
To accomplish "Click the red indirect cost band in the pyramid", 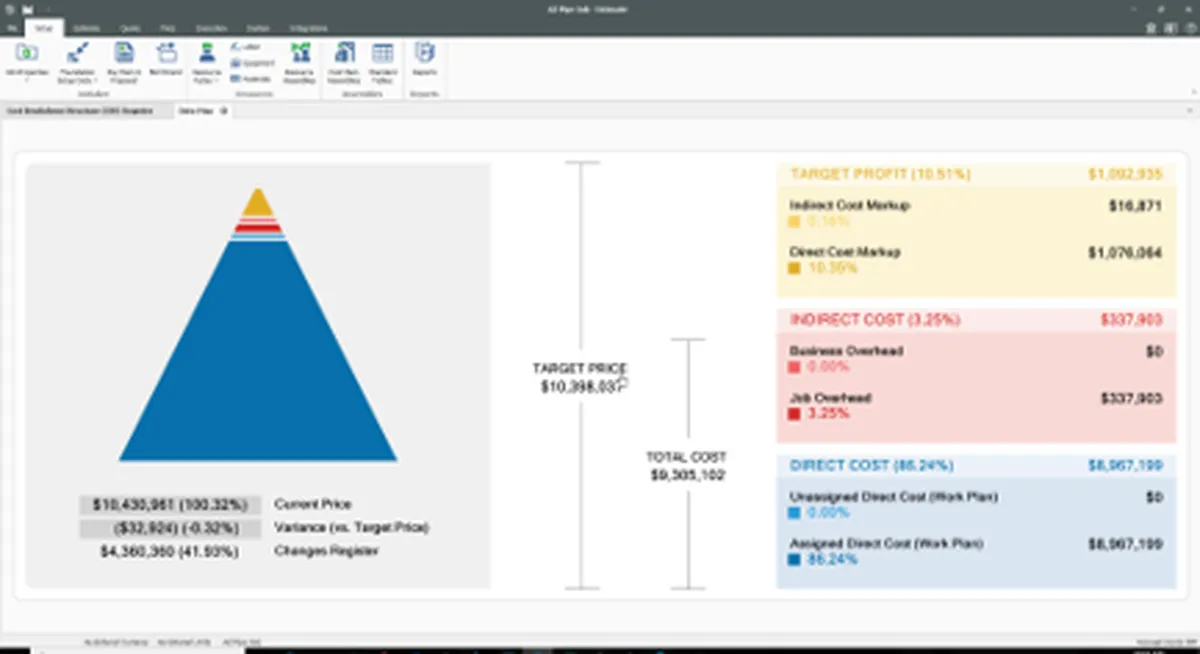I will click(x=258, y=229).
